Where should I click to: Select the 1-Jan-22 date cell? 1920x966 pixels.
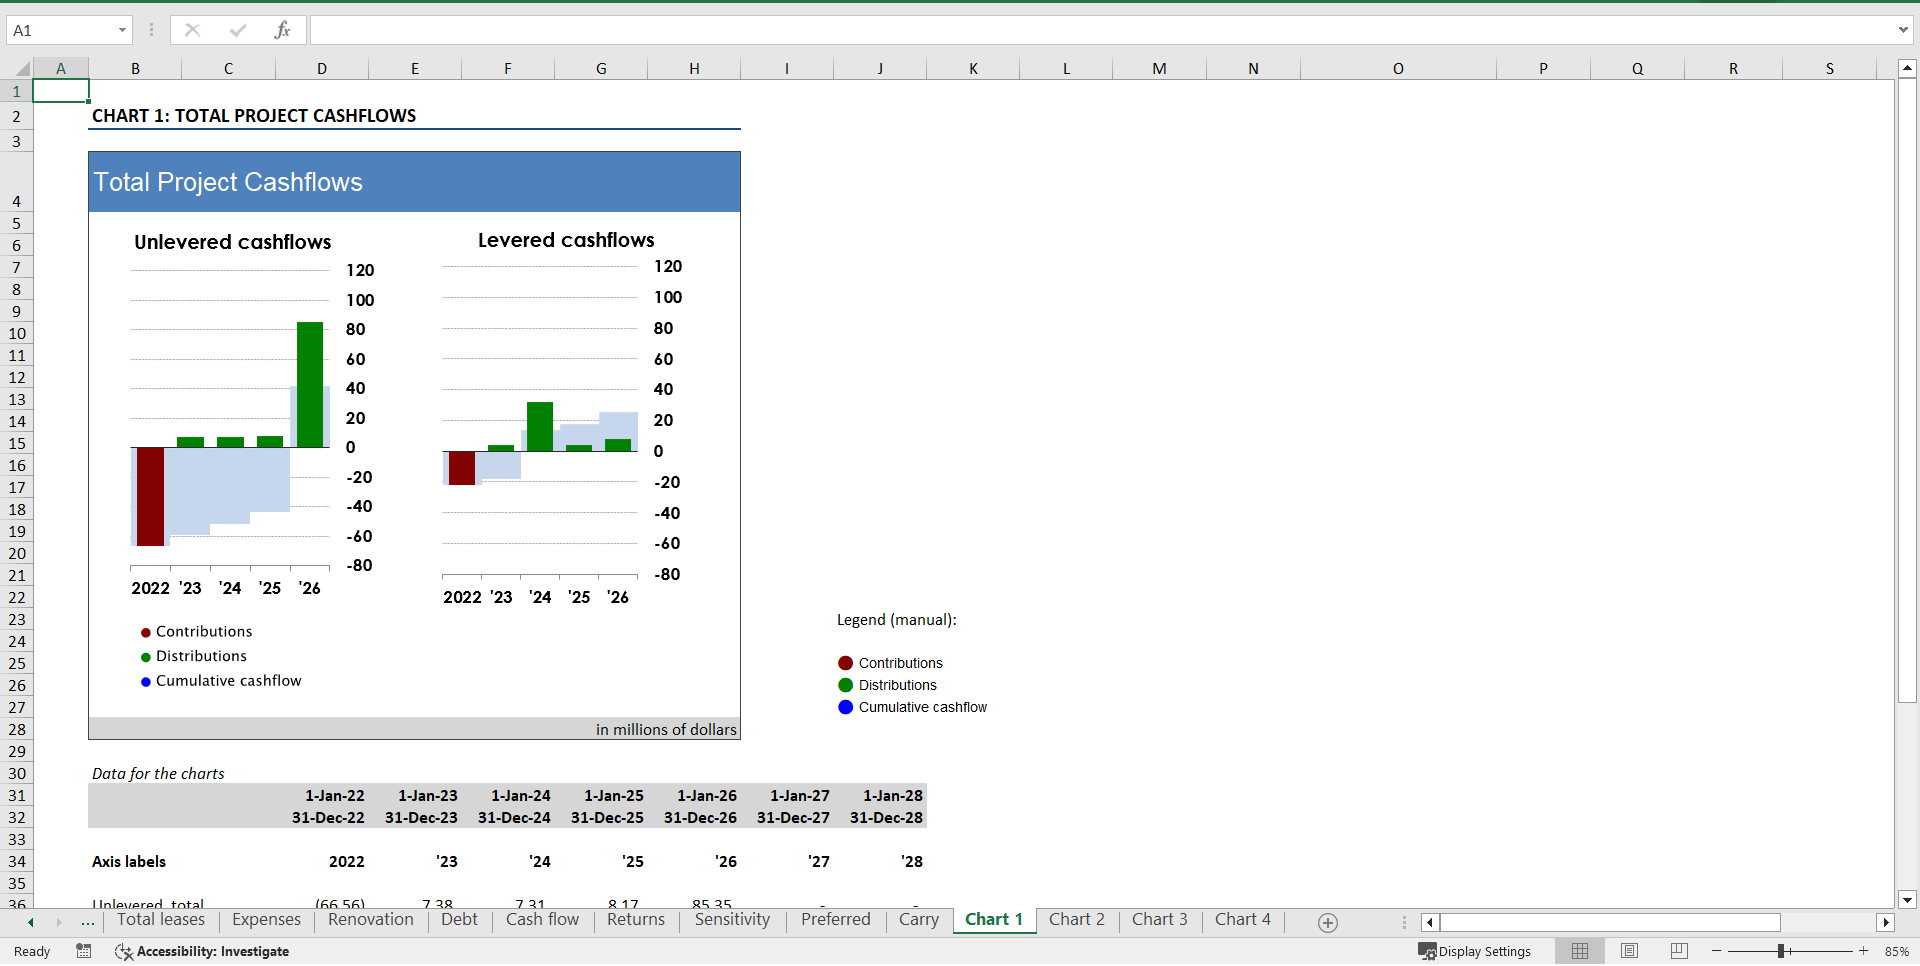[x=322, y=796]
